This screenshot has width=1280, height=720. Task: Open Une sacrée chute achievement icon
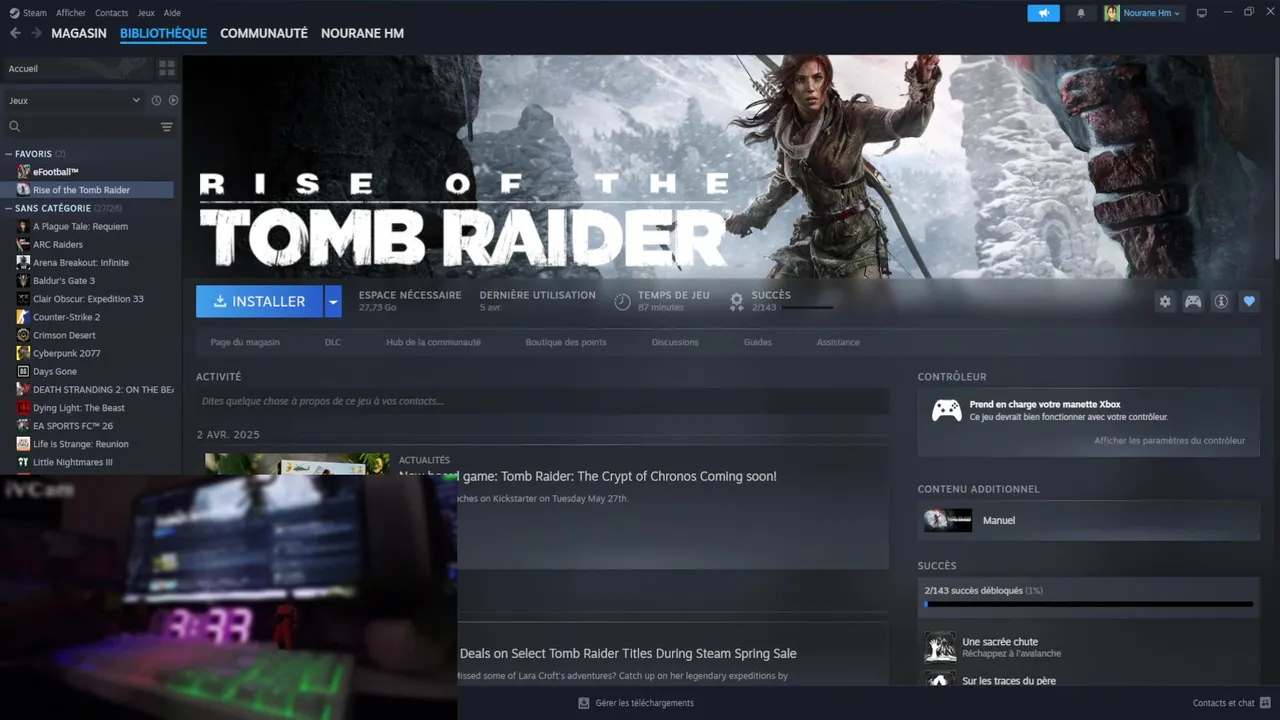tap(940, 647)
